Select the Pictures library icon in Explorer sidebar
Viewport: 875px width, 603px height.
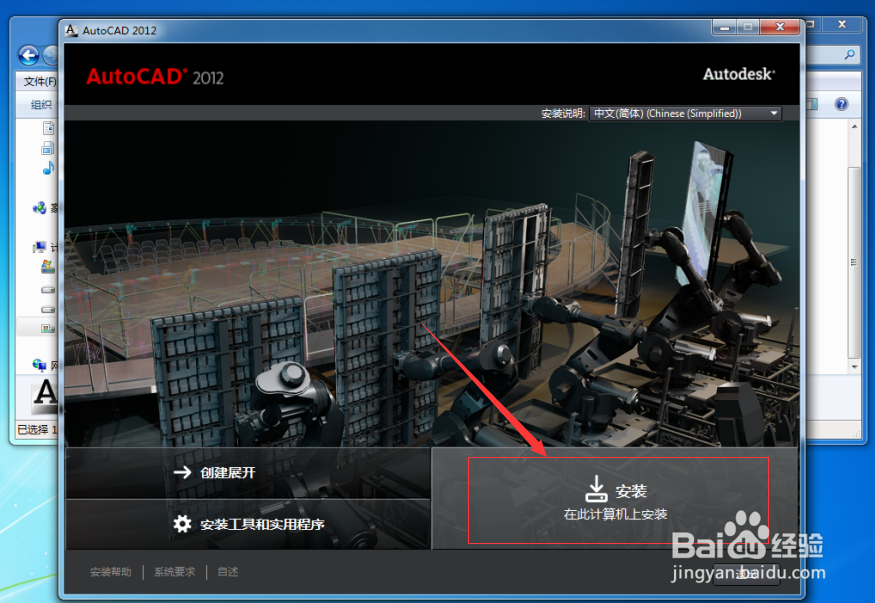tap(48, 148)
